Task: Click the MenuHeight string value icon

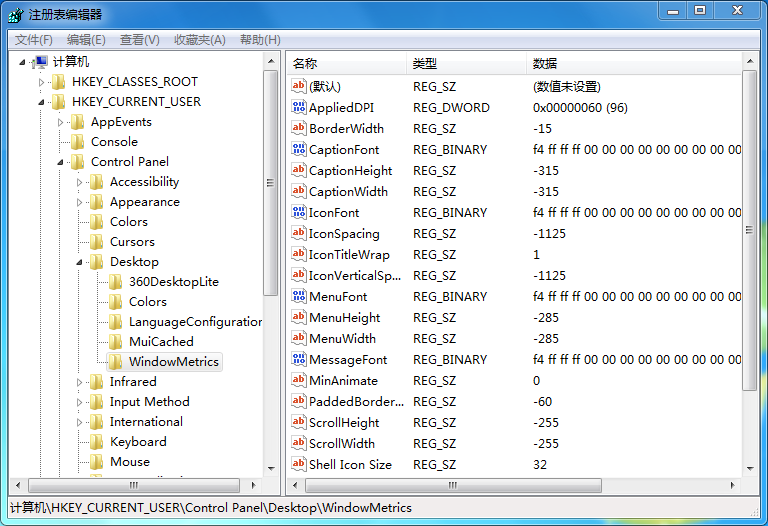Action: pyautogui.click(x=298, y=317)
